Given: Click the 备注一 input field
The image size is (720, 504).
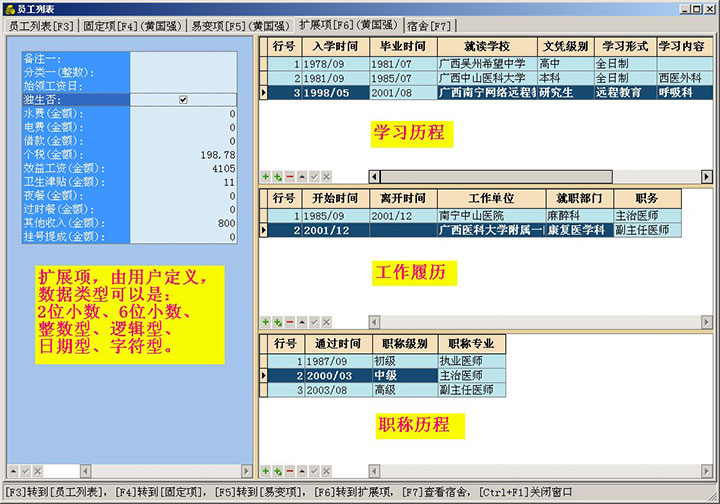Looking at the screenshot, I should coord(185,58).
